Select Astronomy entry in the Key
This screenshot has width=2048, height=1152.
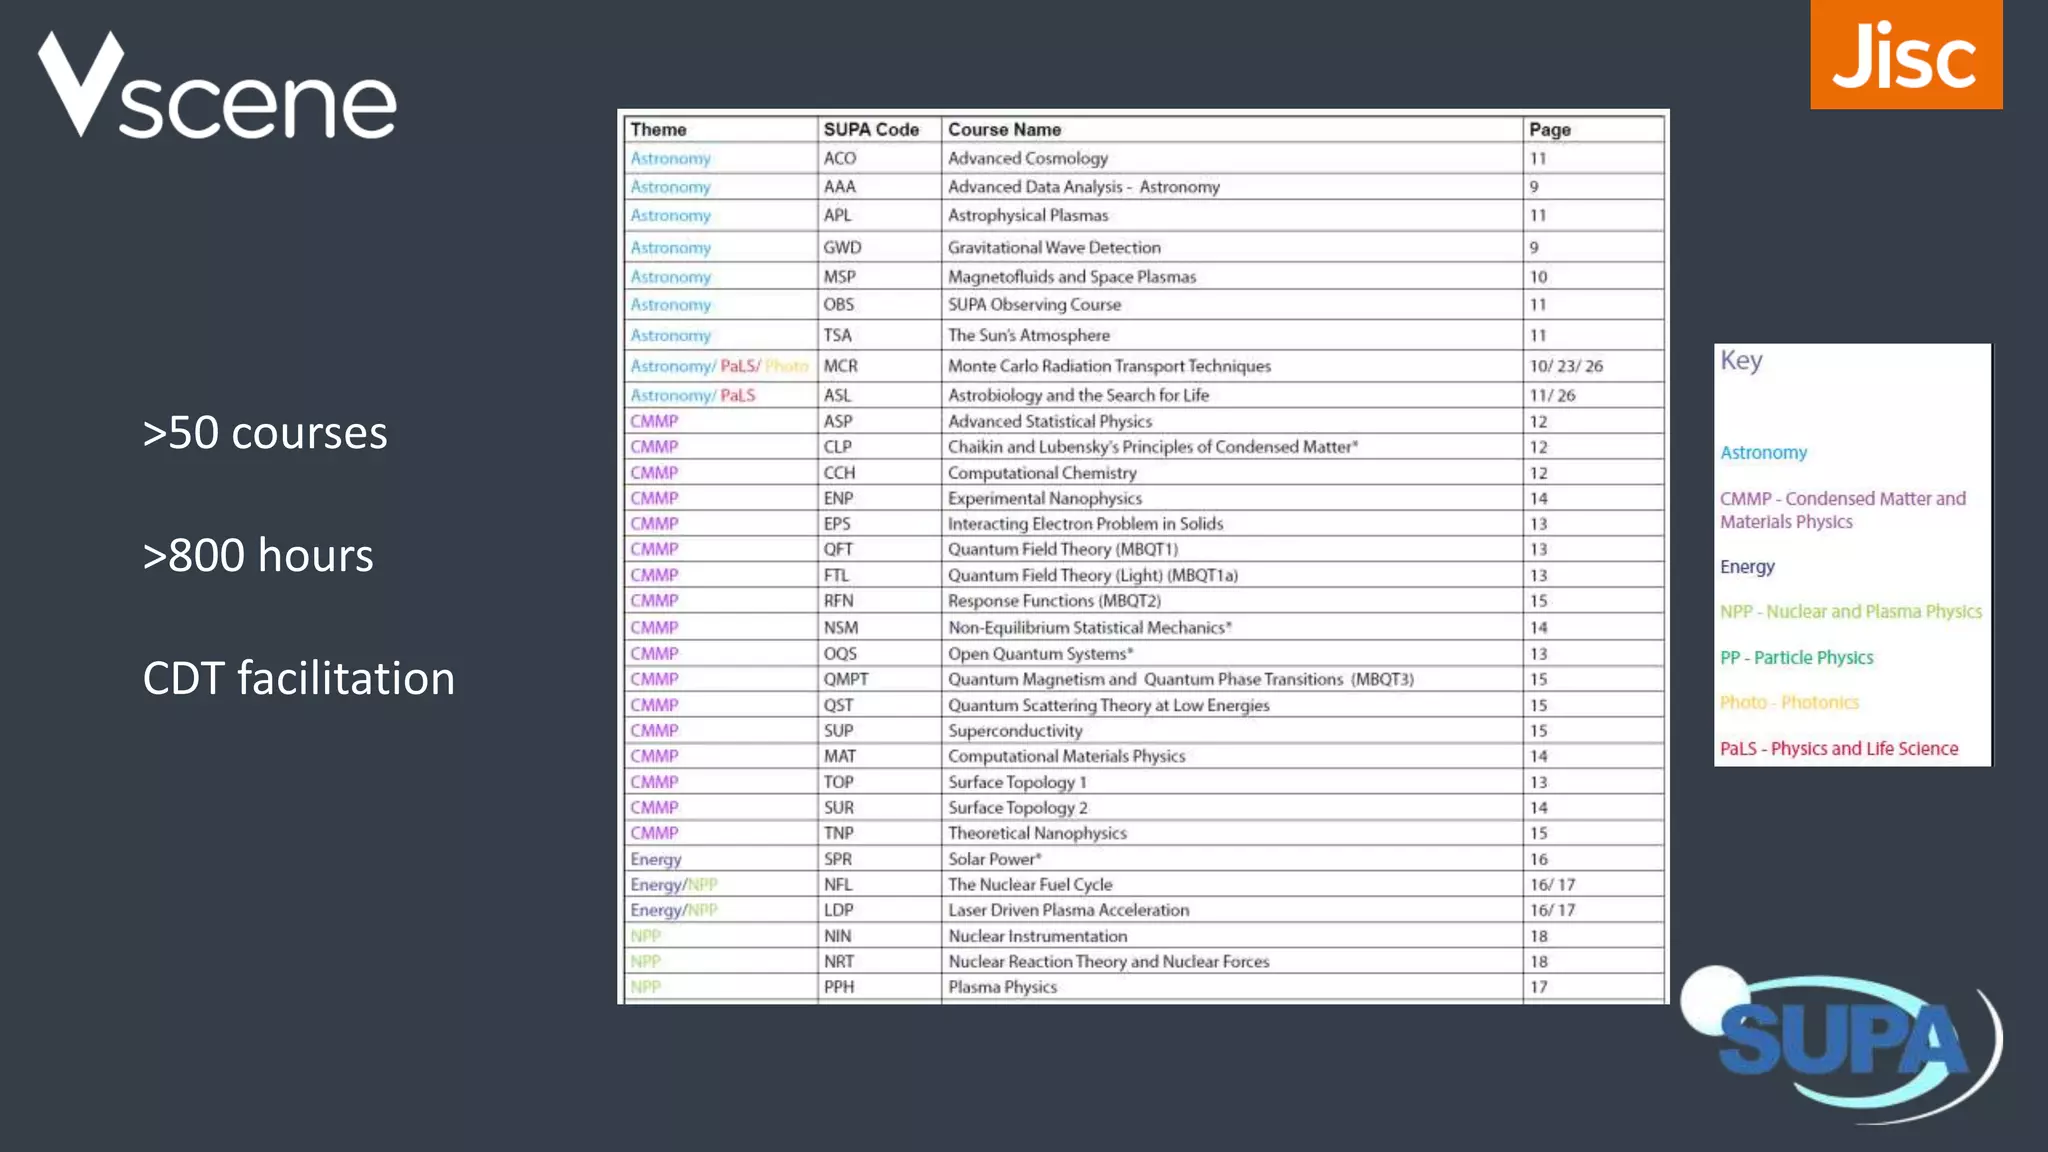click(x=1763, y=453)
